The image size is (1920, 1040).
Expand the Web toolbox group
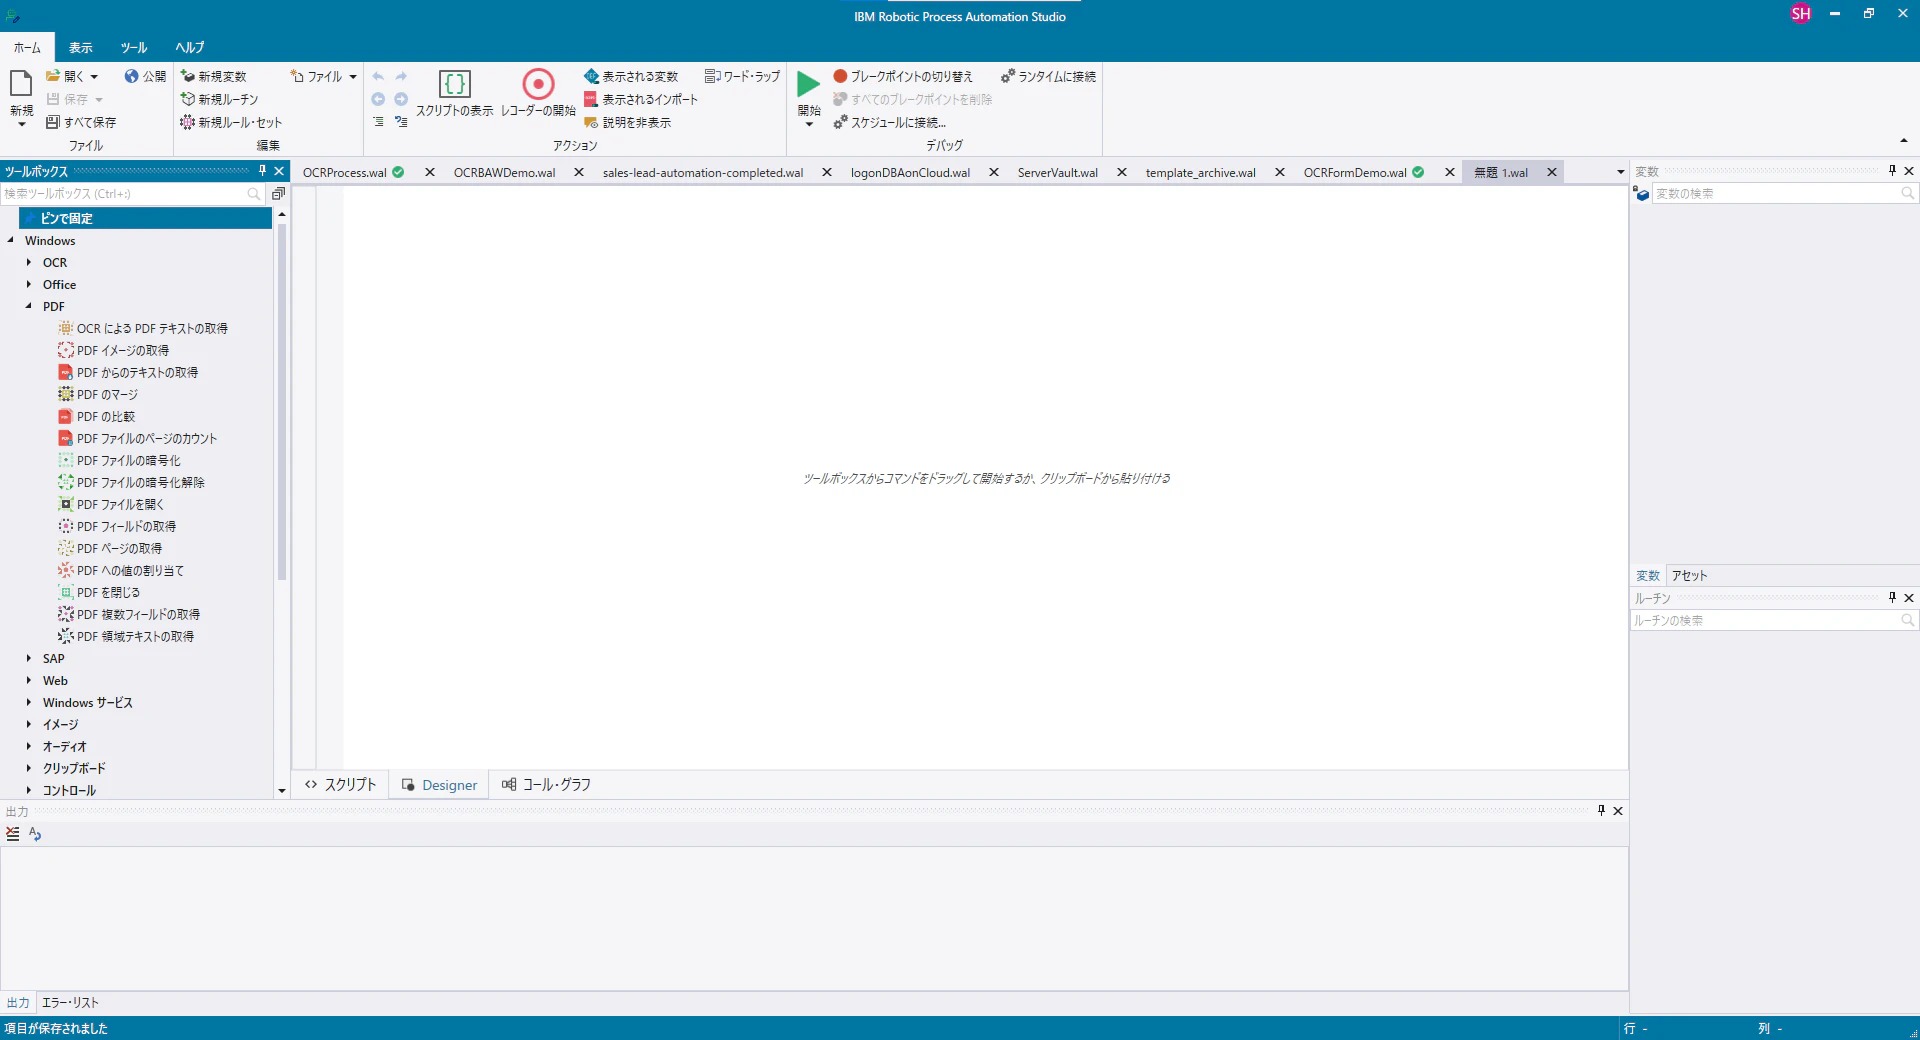pos(29,680)
